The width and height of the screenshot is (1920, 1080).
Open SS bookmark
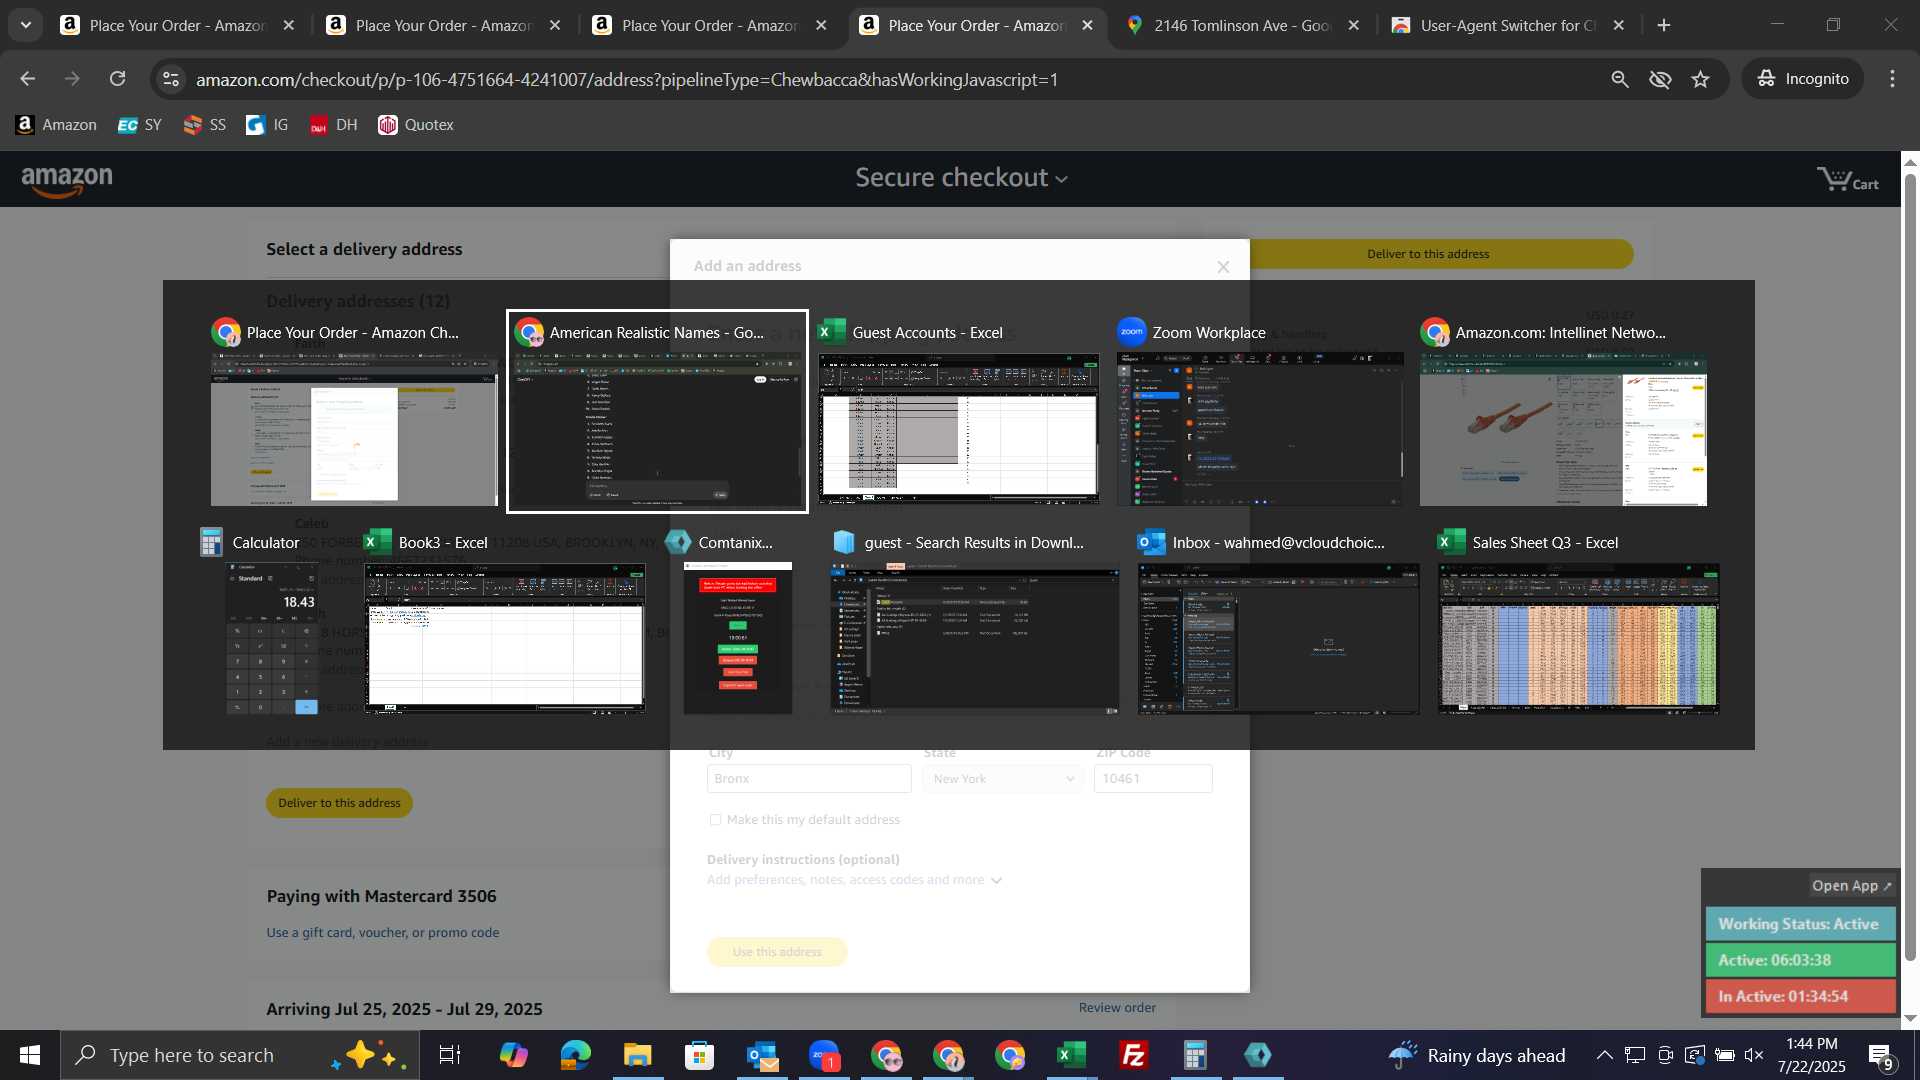pyautogui.click(x=204, y=125)
